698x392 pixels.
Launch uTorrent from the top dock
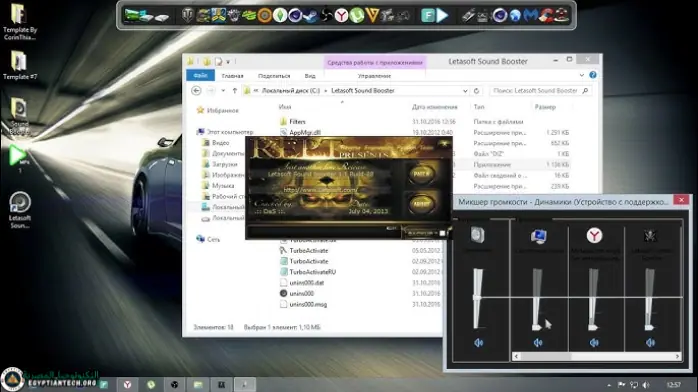(x=357, y=16)
